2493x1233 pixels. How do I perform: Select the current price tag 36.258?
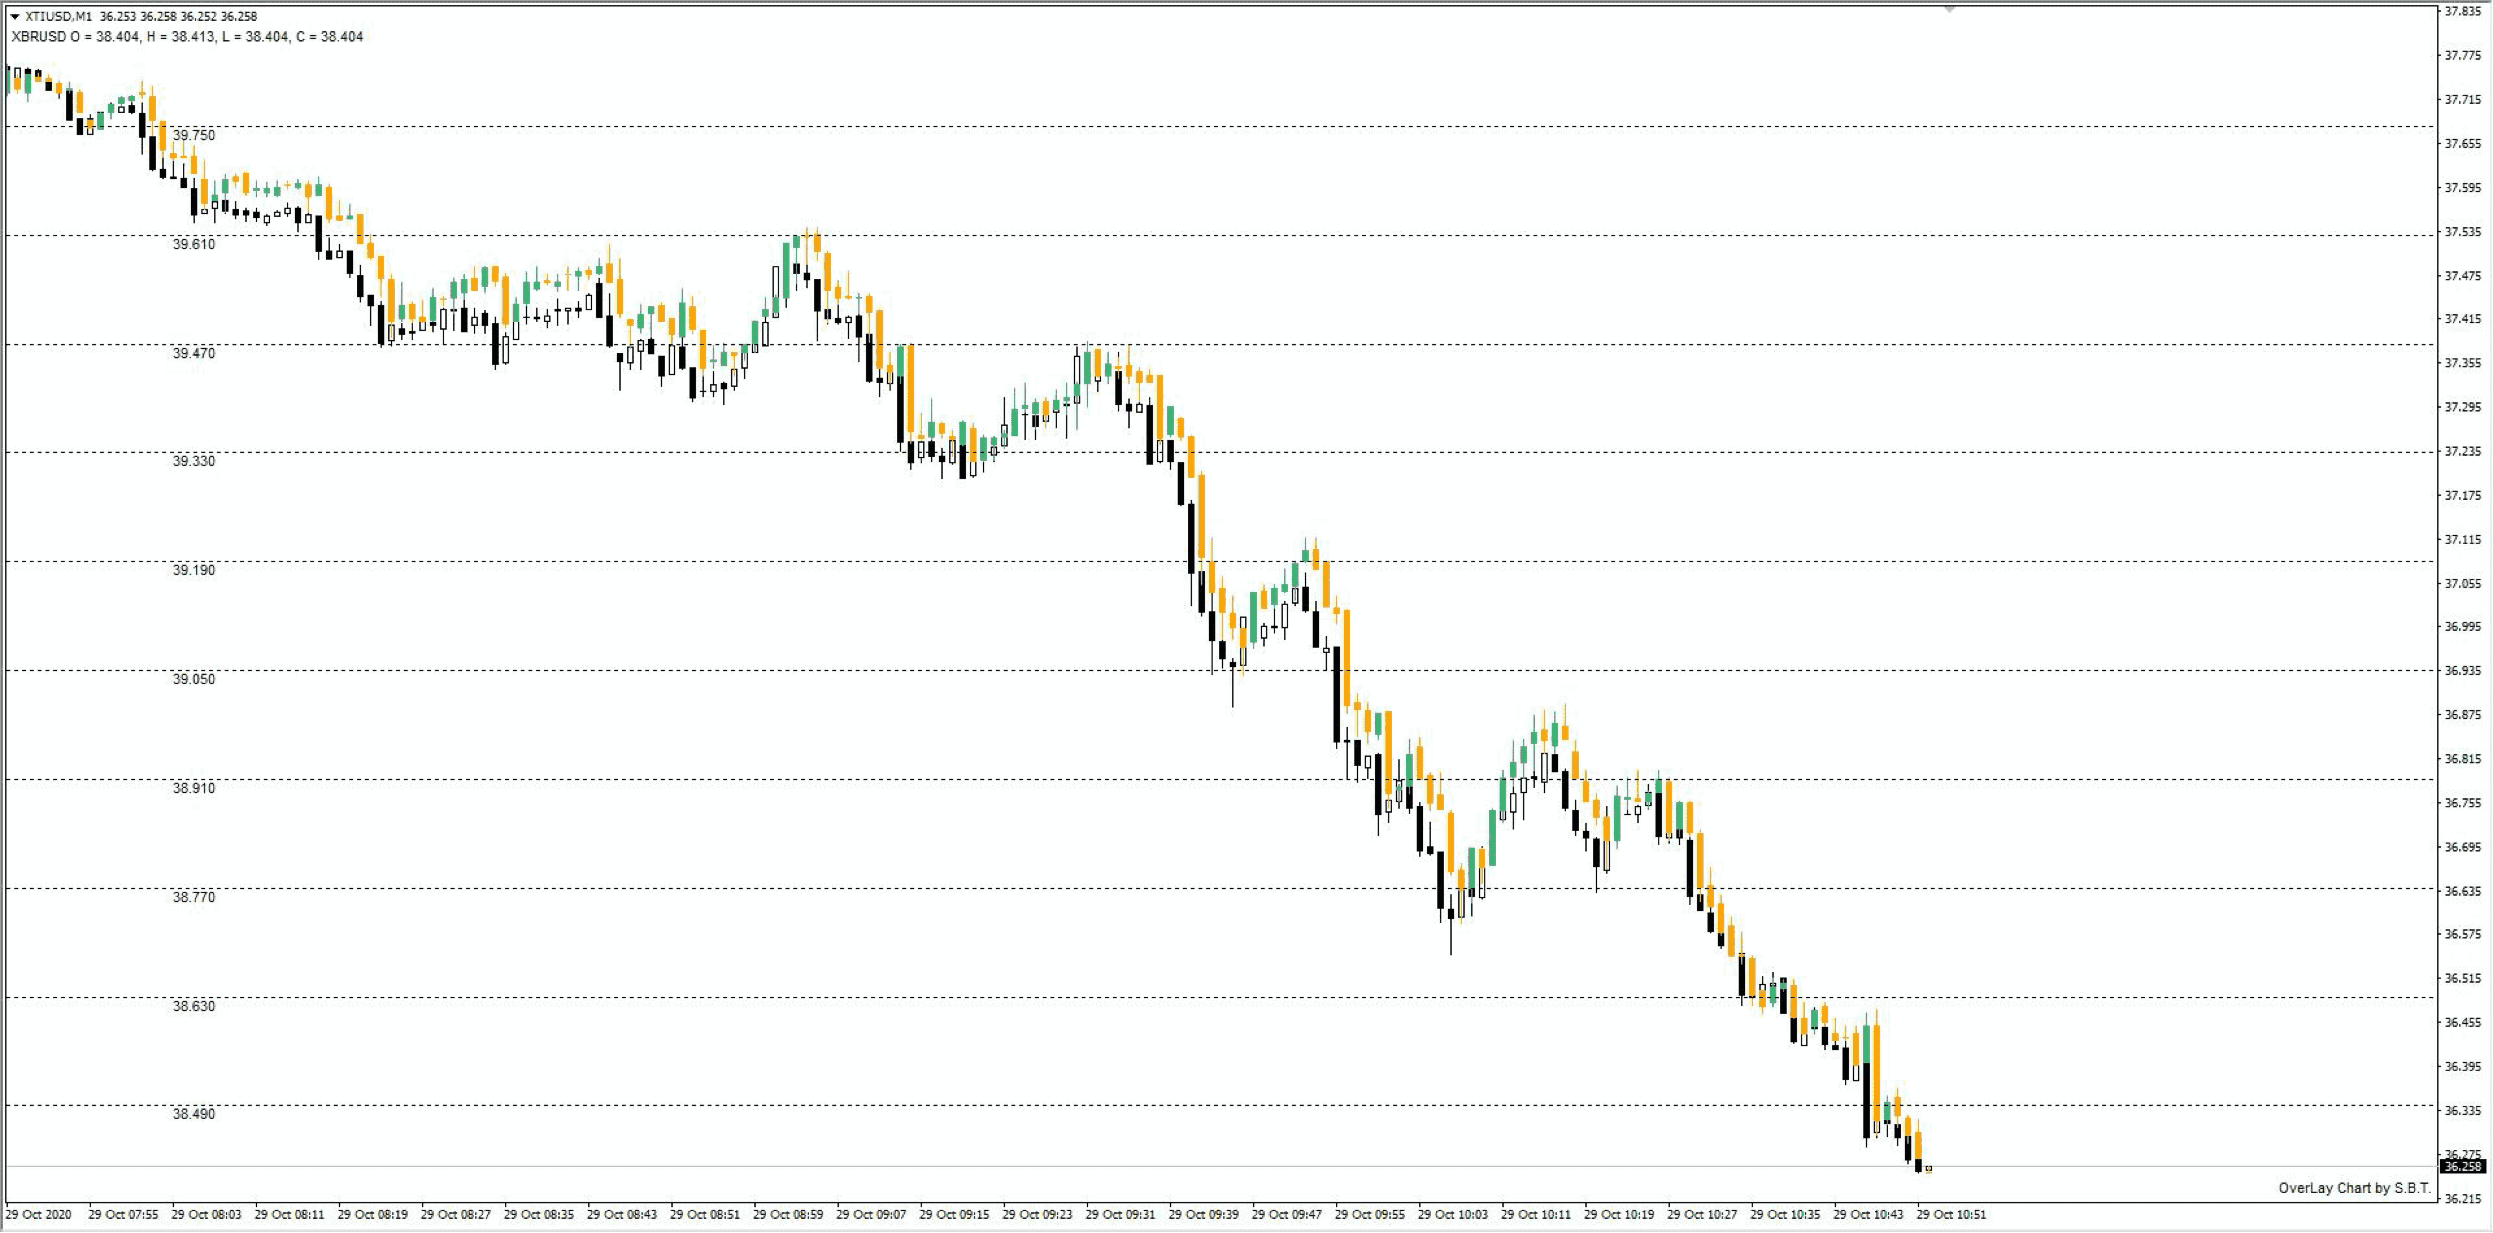point(2462,1166)
